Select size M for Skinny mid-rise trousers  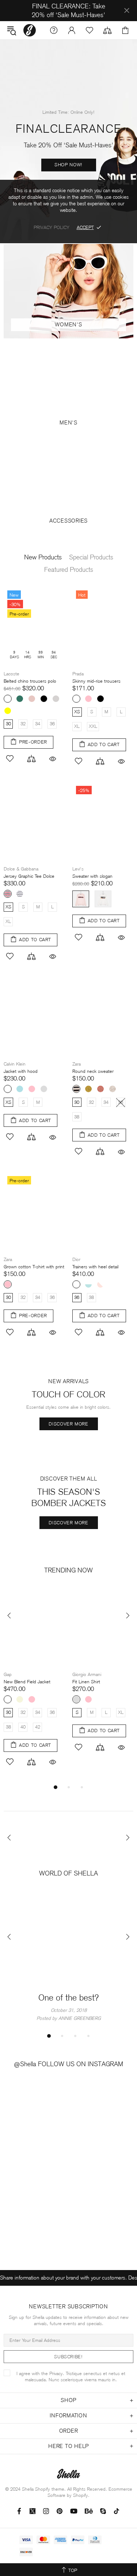point(106,712)
